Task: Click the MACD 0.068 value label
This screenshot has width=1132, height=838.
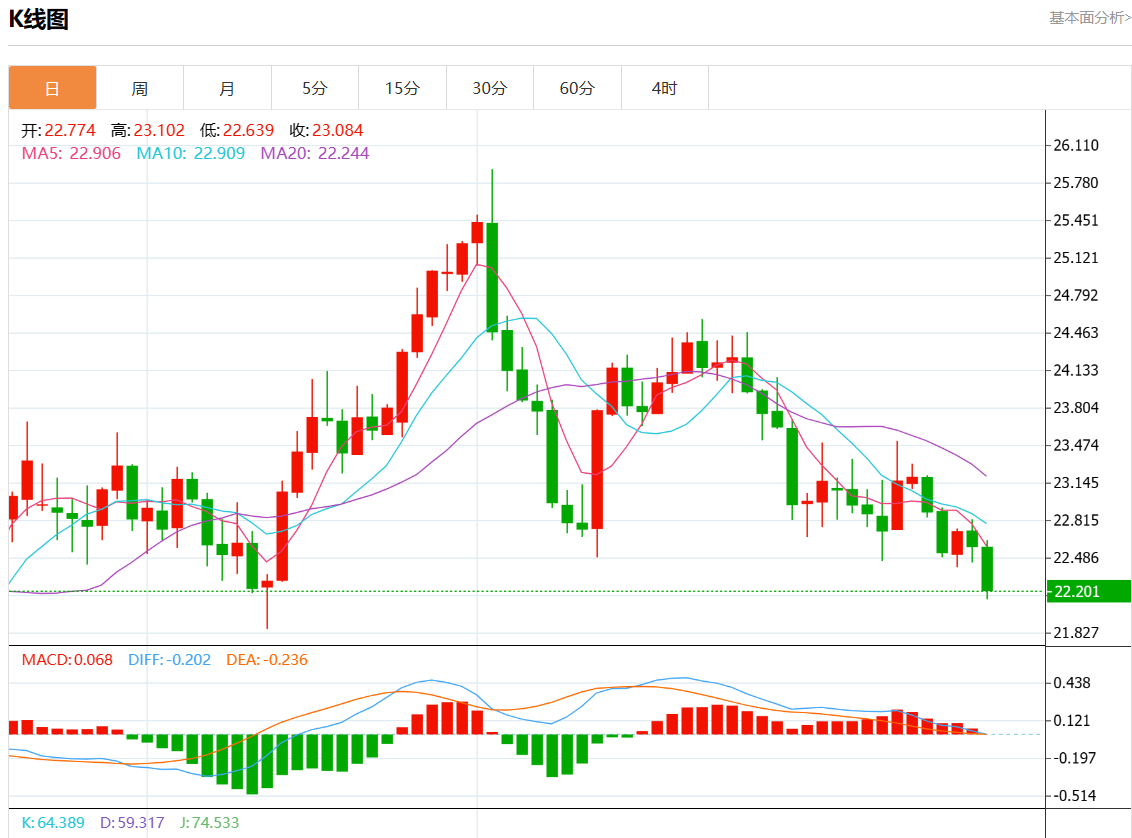Action: [x=67, y=660]
